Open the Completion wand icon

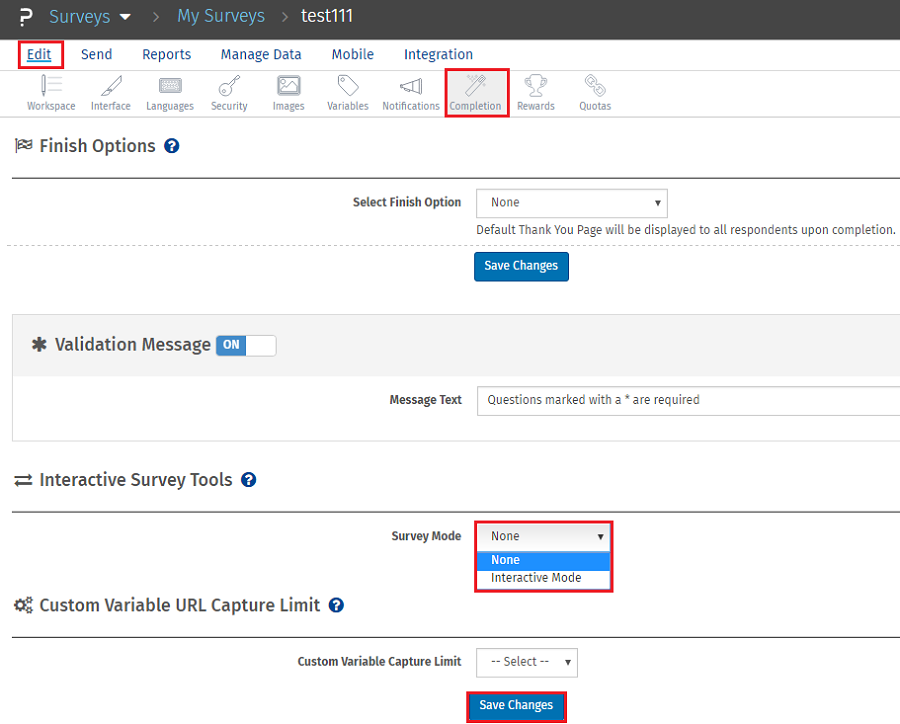[476, 93]
